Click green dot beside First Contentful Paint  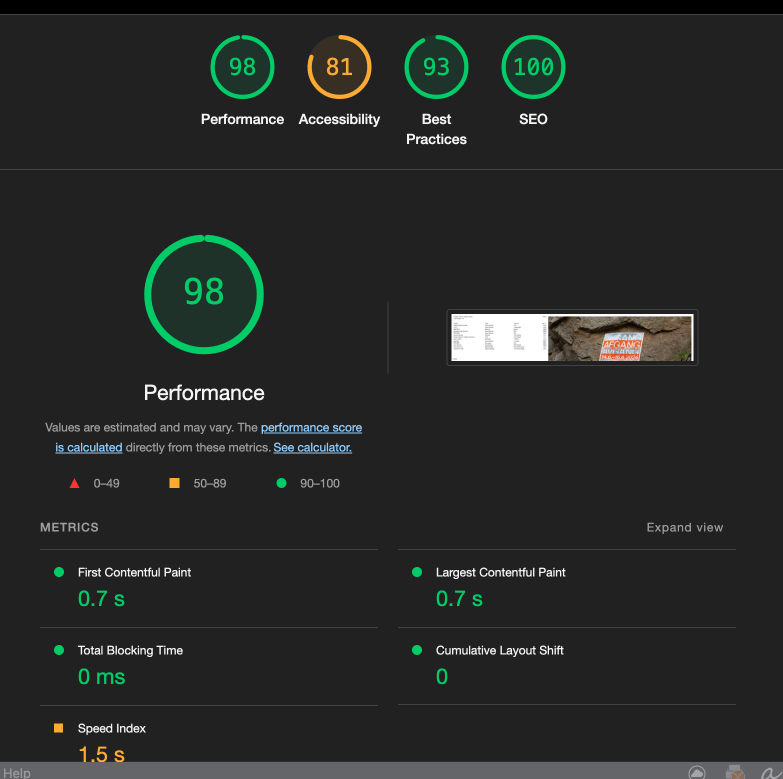tap(58, 572)
